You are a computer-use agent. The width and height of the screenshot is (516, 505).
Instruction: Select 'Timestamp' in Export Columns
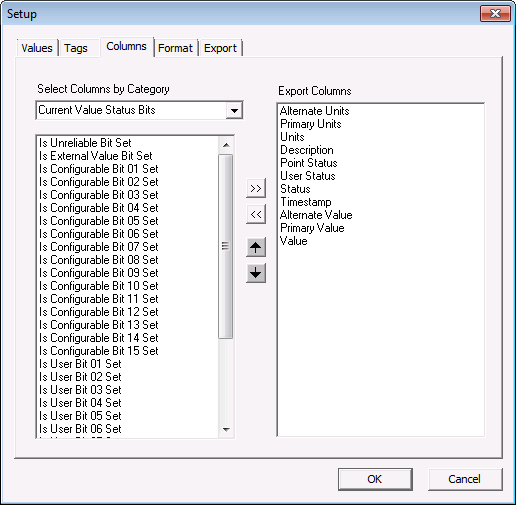(x=306, y=202)
